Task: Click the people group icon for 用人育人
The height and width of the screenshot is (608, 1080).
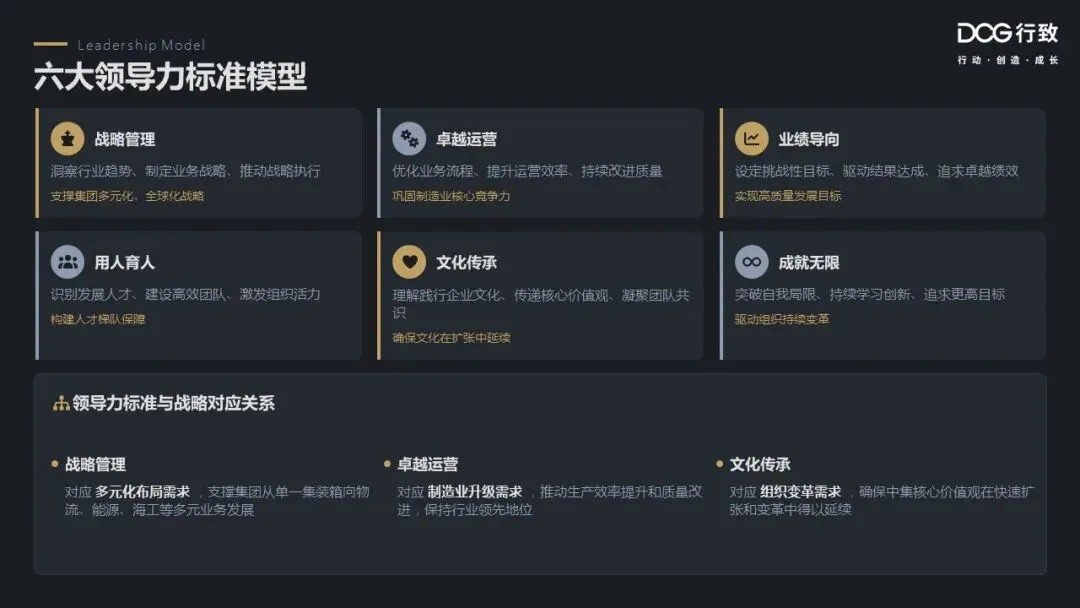Action: tap(68, 262)
